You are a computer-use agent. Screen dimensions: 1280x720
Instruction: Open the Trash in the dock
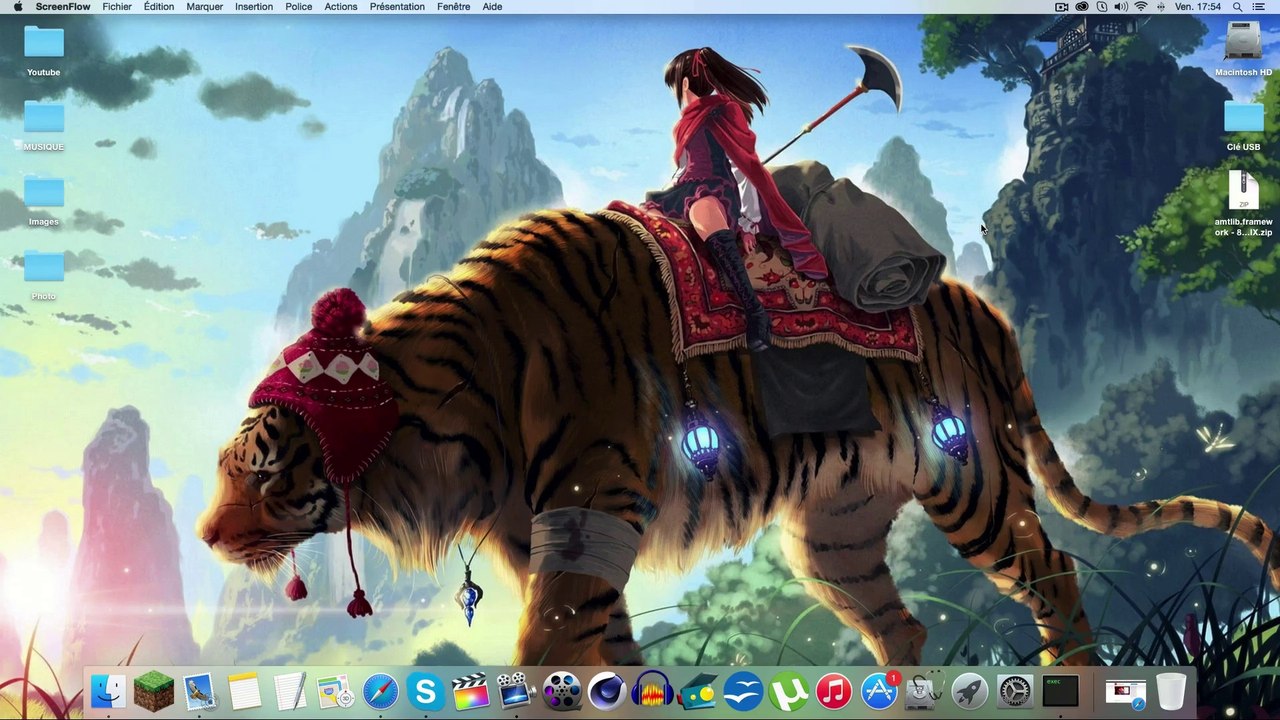pyautogui.click(x=1171, y=691)
